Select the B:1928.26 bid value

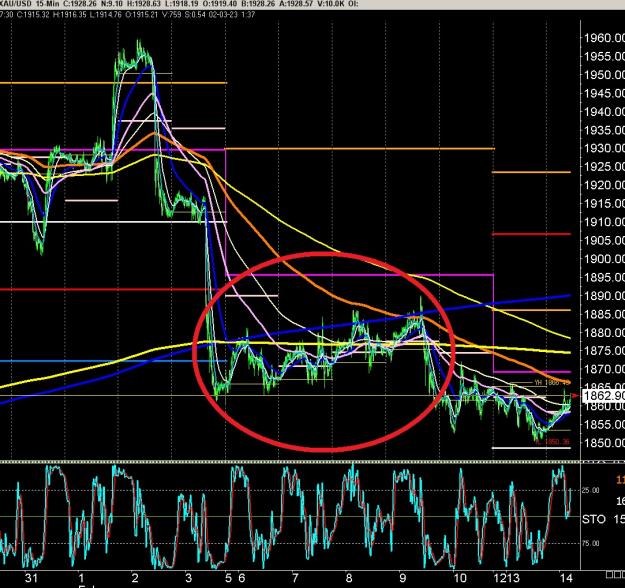point(257,4)
